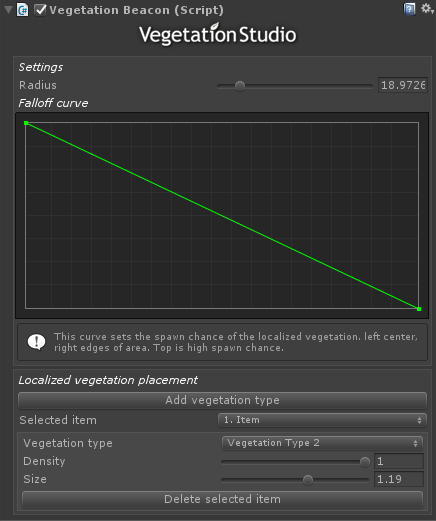Disable the Vegetation Beacon script checkbox
Image resolution: width=436 pixels, height=521 pixels.
(x=40, y=10)
